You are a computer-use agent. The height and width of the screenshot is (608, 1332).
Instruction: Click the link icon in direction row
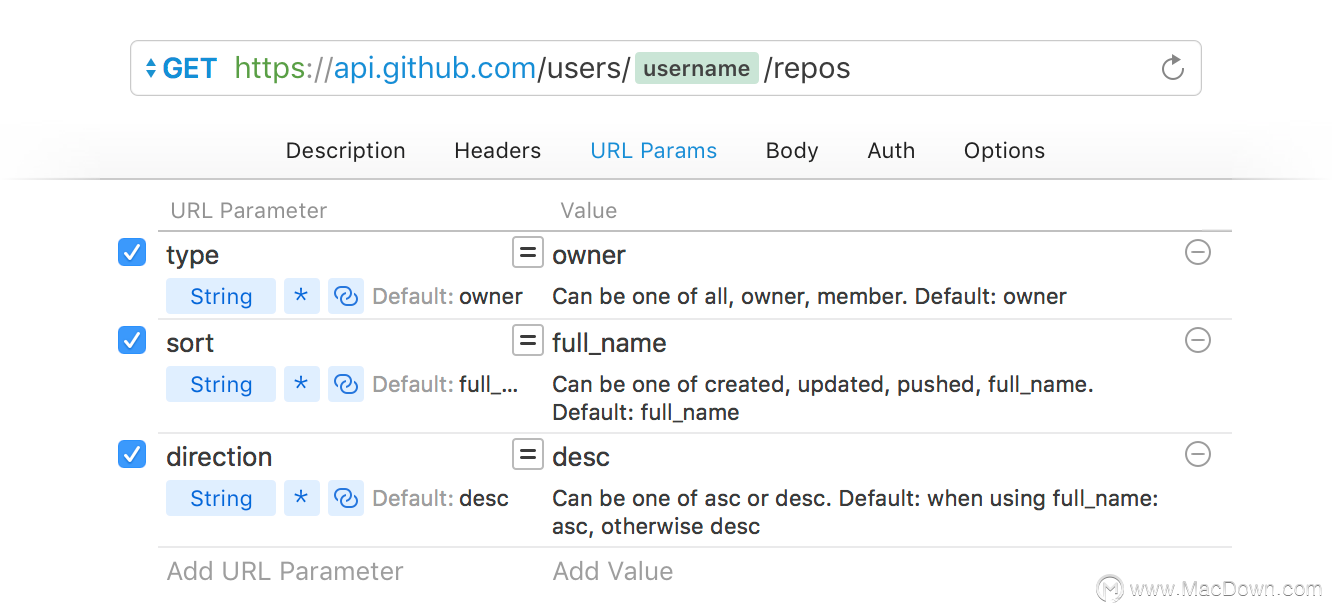[x=346, y=499]
